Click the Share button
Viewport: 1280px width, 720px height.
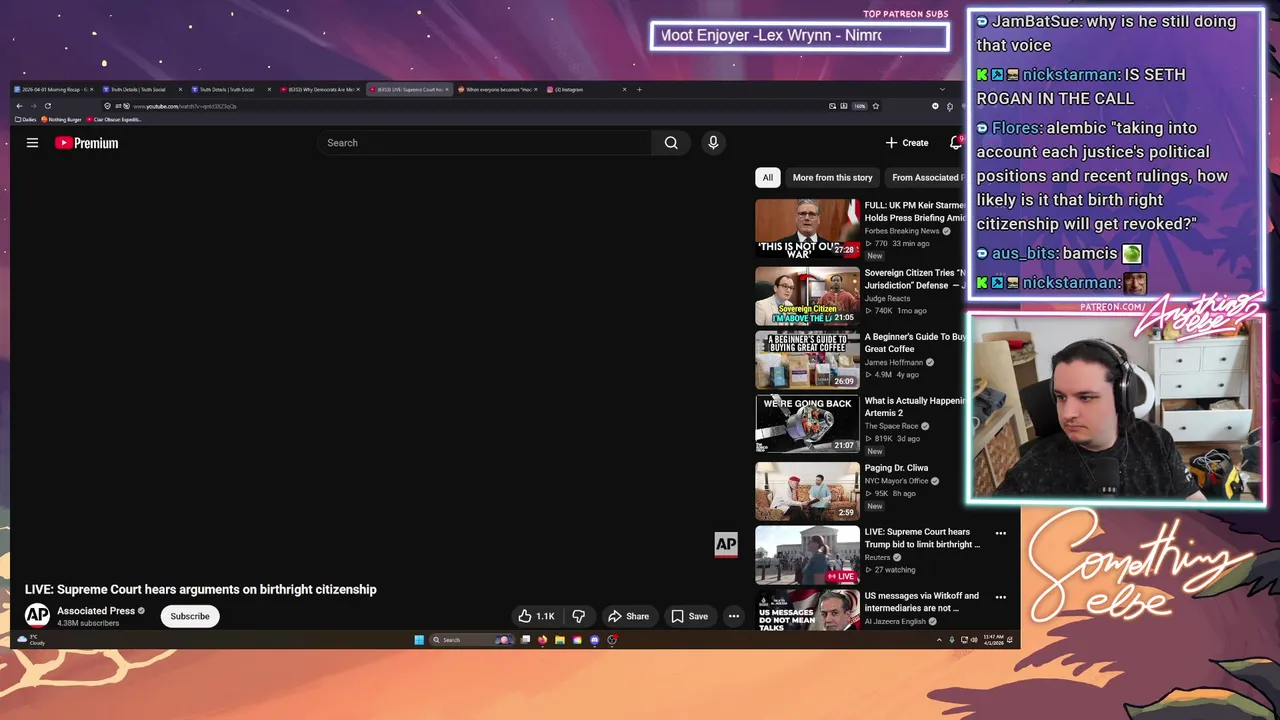629,616
